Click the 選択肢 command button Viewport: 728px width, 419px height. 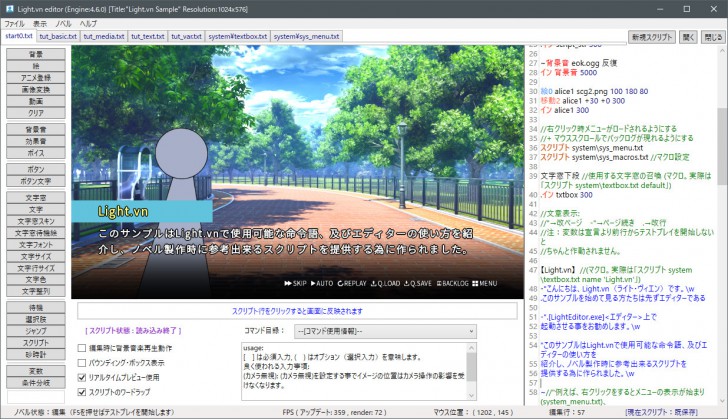[36, 320]
